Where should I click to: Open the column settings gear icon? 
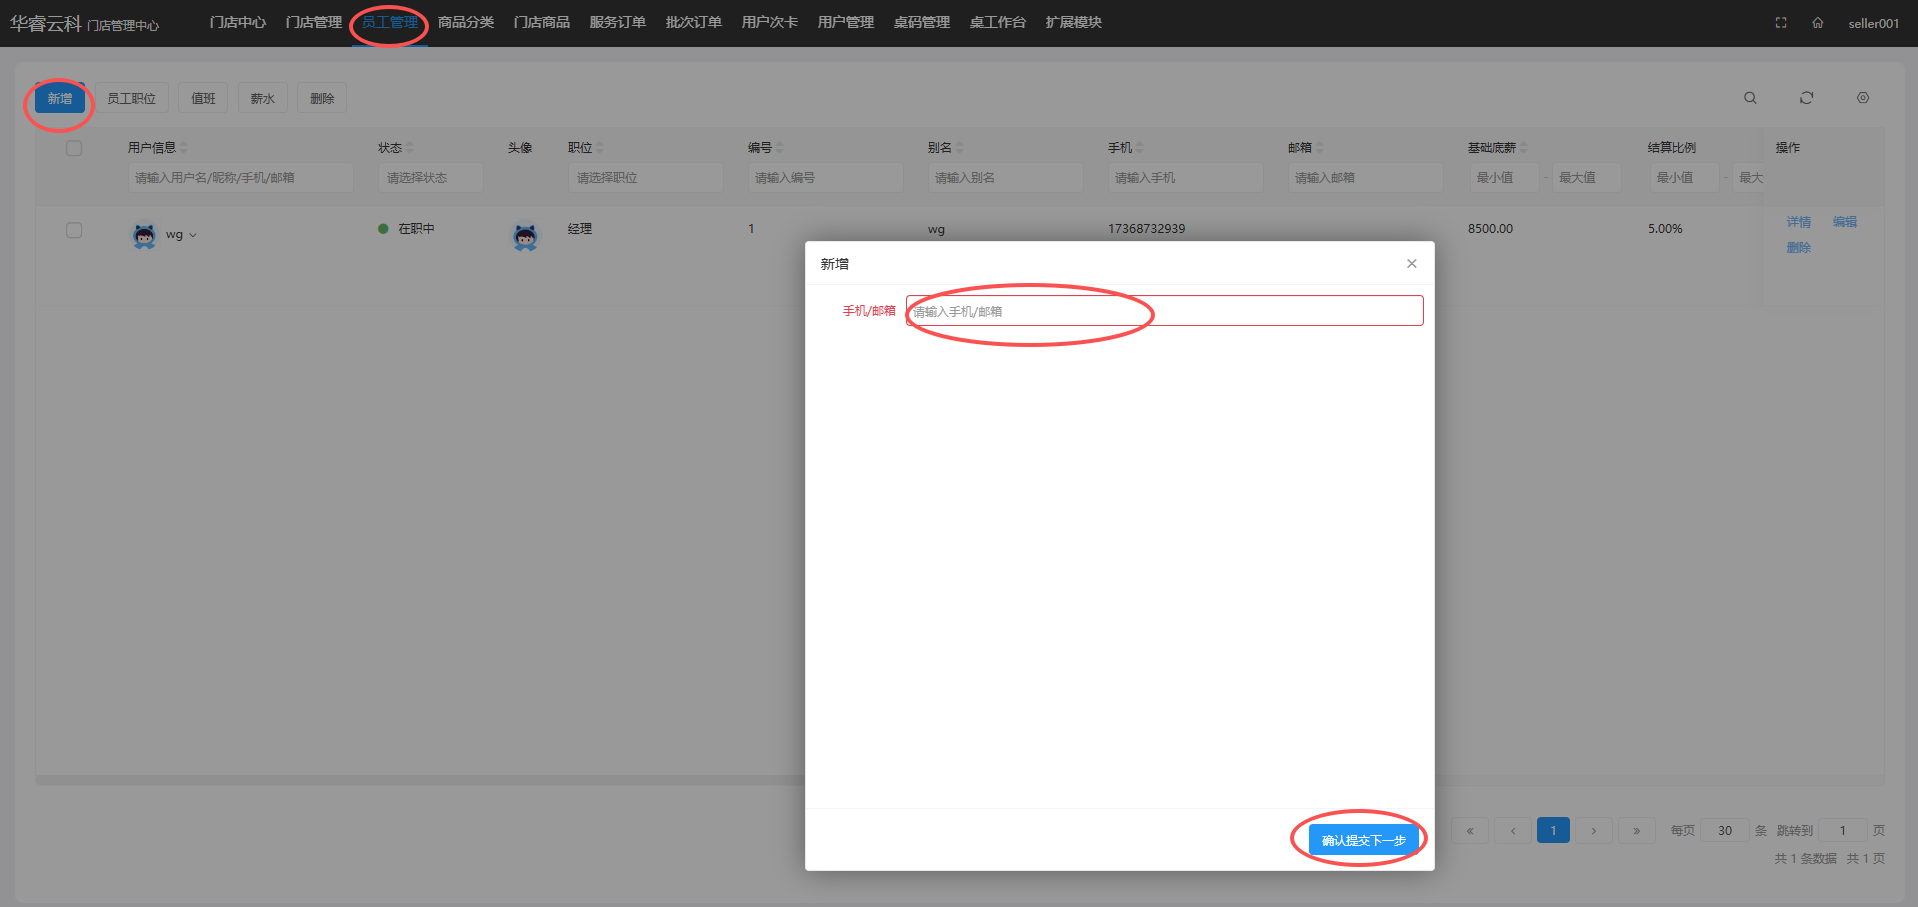click(1863, 98)
